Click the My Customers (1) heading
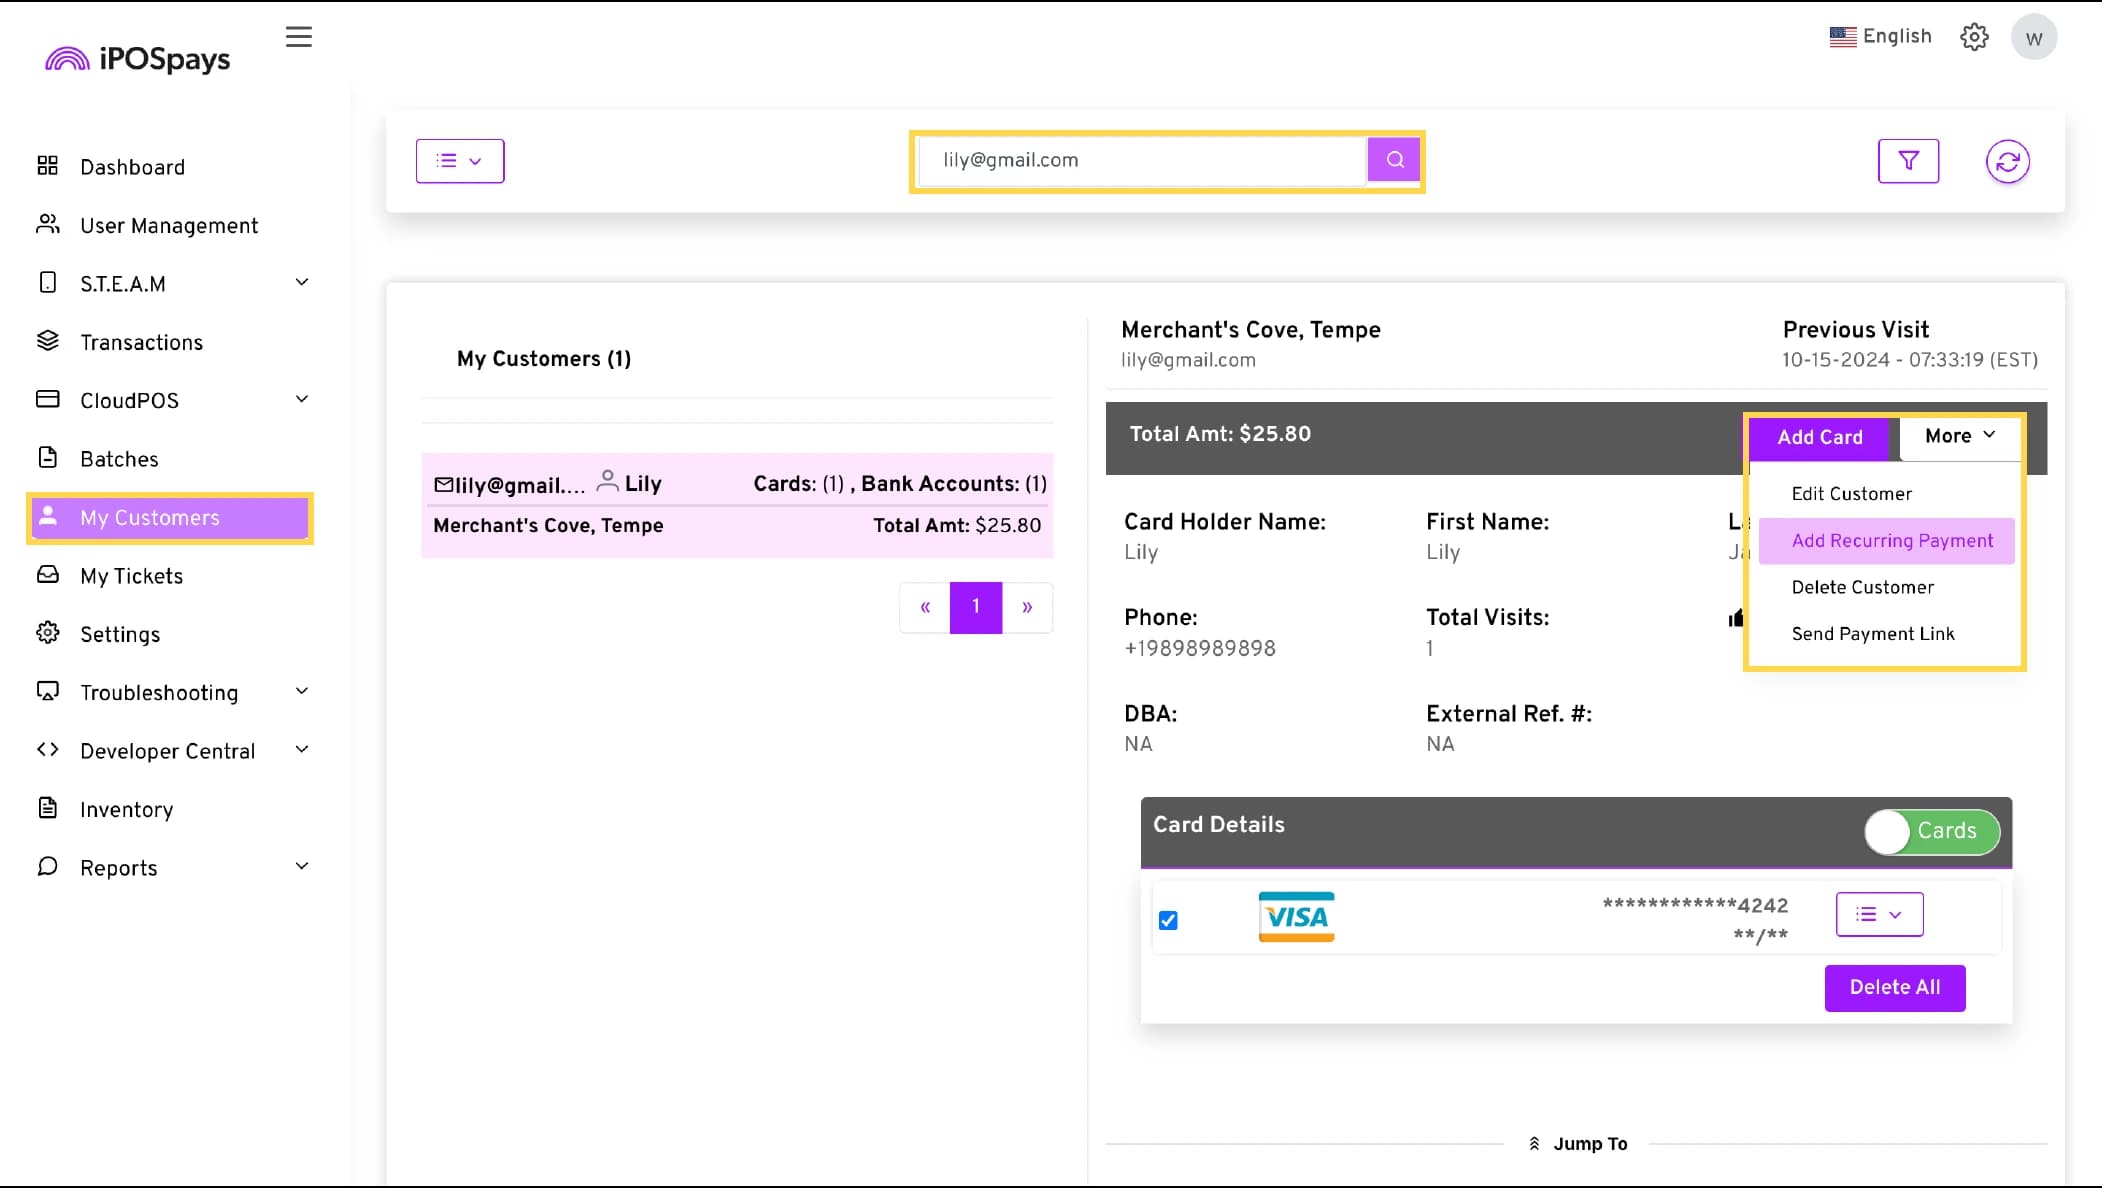2102x1188 pixels. (x=544, y=359)
